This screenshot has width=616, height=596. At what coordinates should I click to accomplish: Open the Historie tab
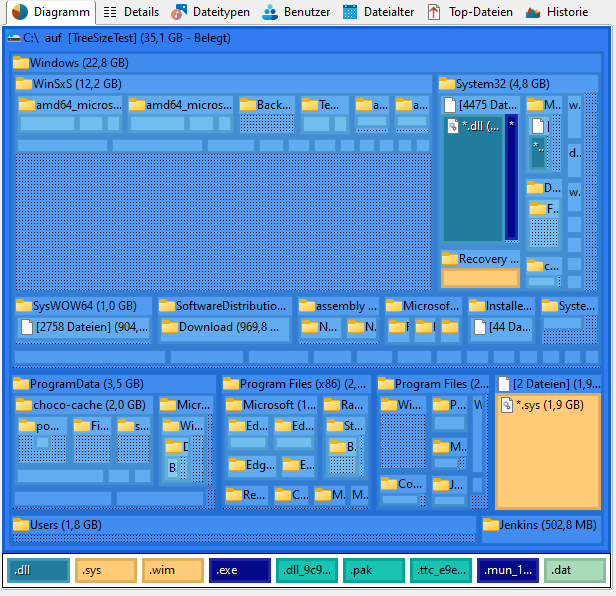tap(557, 12)
